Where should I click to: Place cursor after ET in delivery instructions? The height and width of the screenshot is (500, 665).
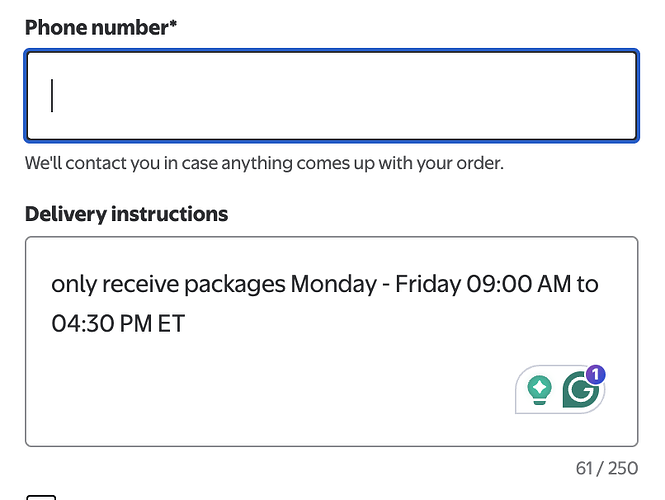(x=185, y=324)
